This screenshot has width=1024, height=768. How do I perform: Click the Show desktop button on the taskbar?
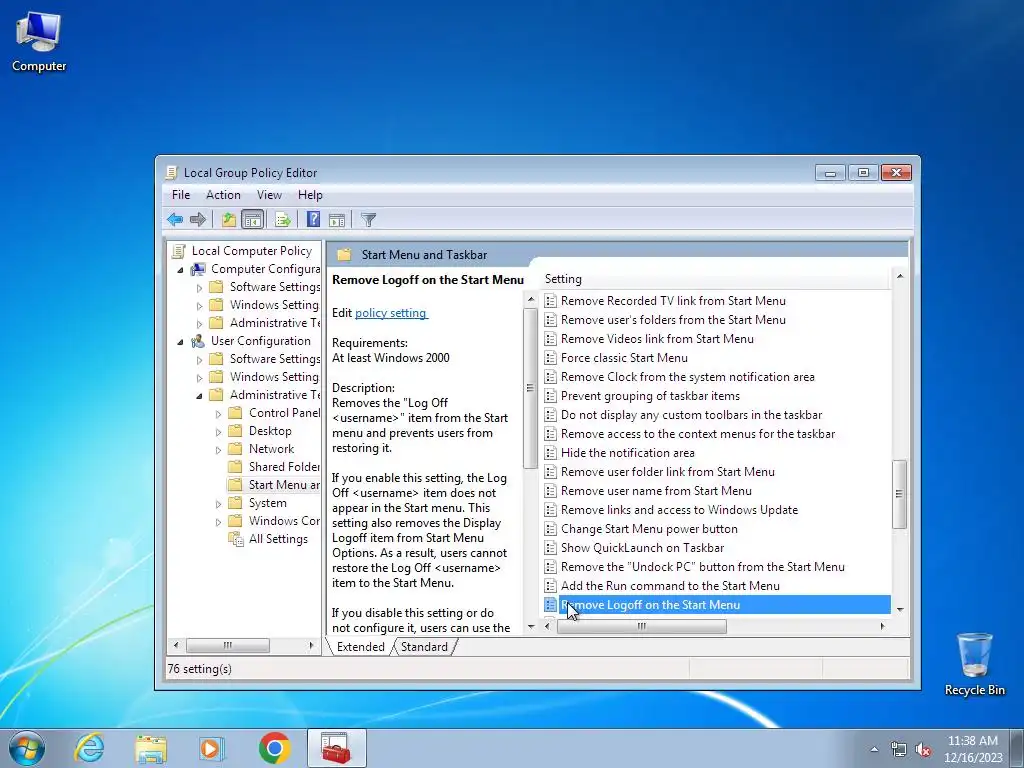[x=1017, y=748]
